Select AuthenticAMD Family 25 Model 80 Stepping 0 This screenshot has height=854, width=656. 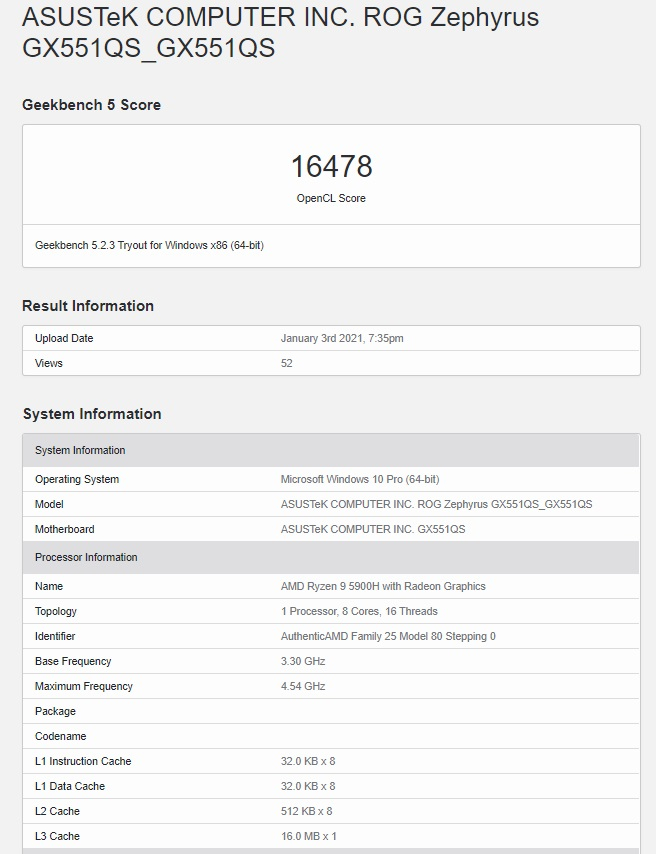(388, 636)
